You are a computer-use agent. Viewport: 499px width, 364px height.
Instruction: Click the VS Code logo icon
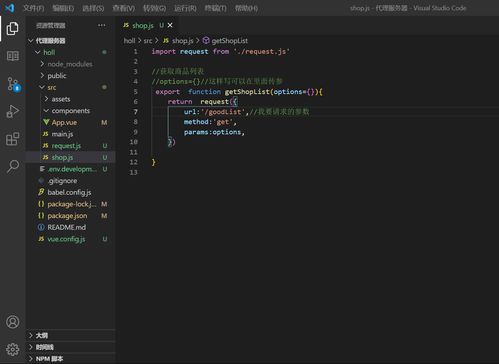9,8
